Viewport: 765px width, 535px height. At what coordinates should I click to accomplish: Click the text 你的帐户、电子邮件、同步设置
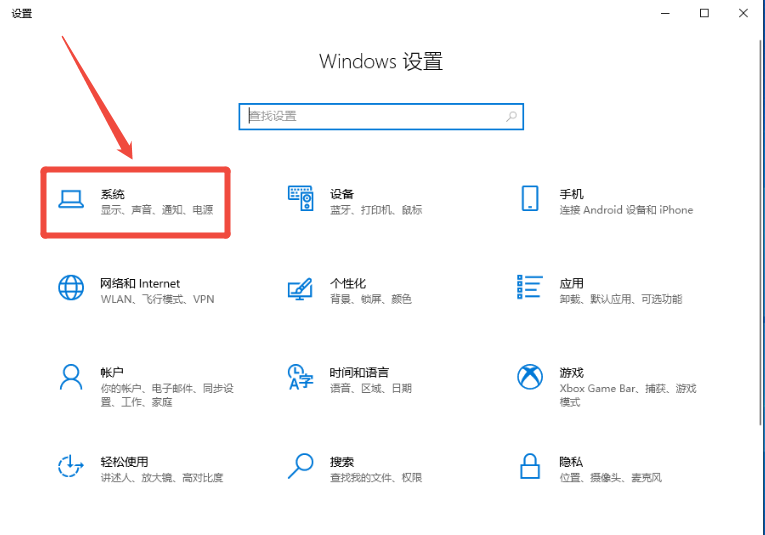[167, 395]
